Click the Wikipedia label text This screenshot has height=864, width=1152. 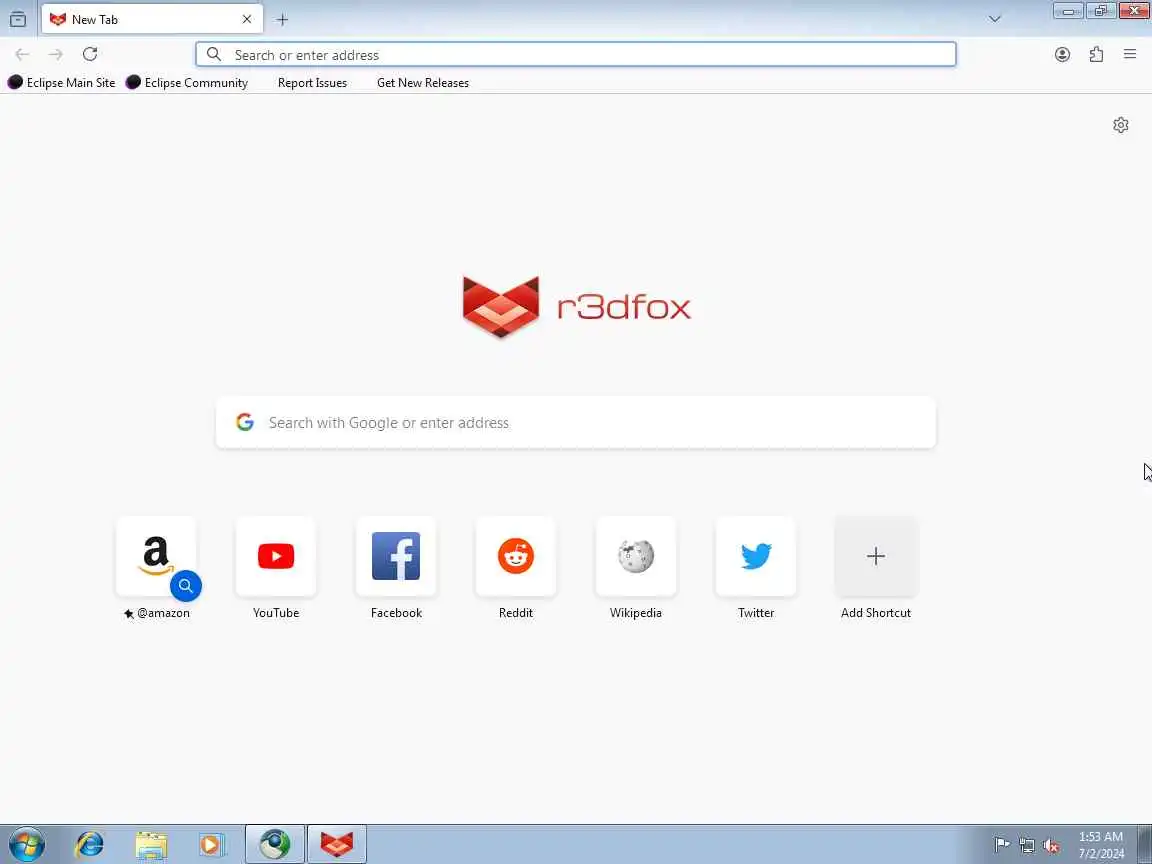coord(636,613)
